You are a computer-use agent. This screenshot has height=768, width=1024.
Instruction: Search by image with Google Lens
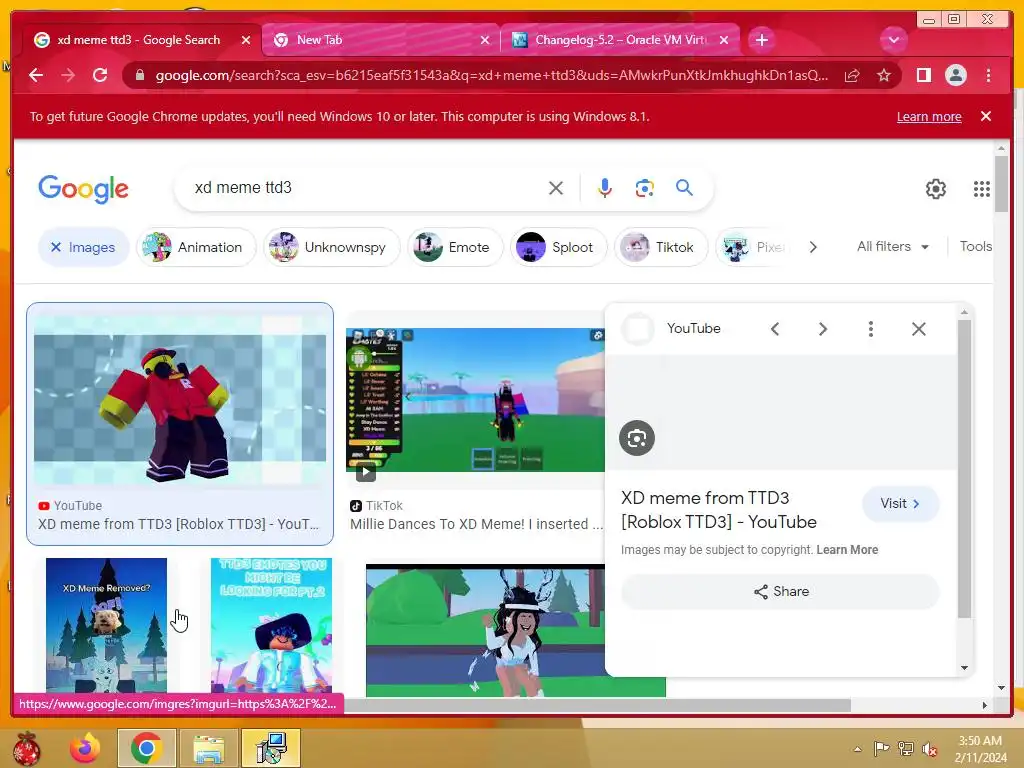click(x=645, y=188)
